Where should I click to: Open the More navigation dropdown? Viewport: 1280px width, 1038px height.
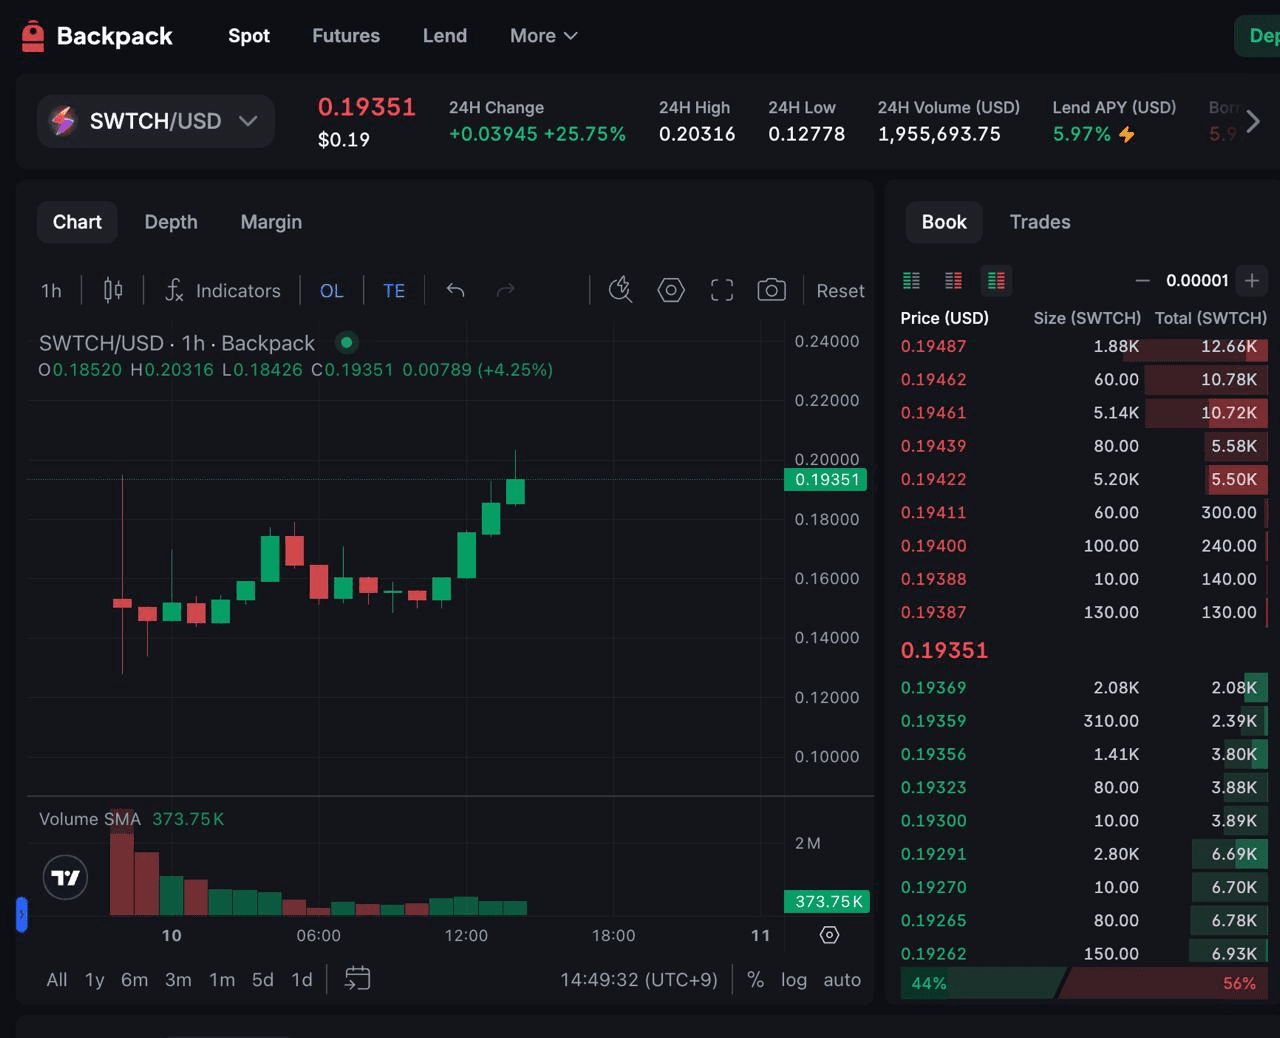(x=544, y=36)
